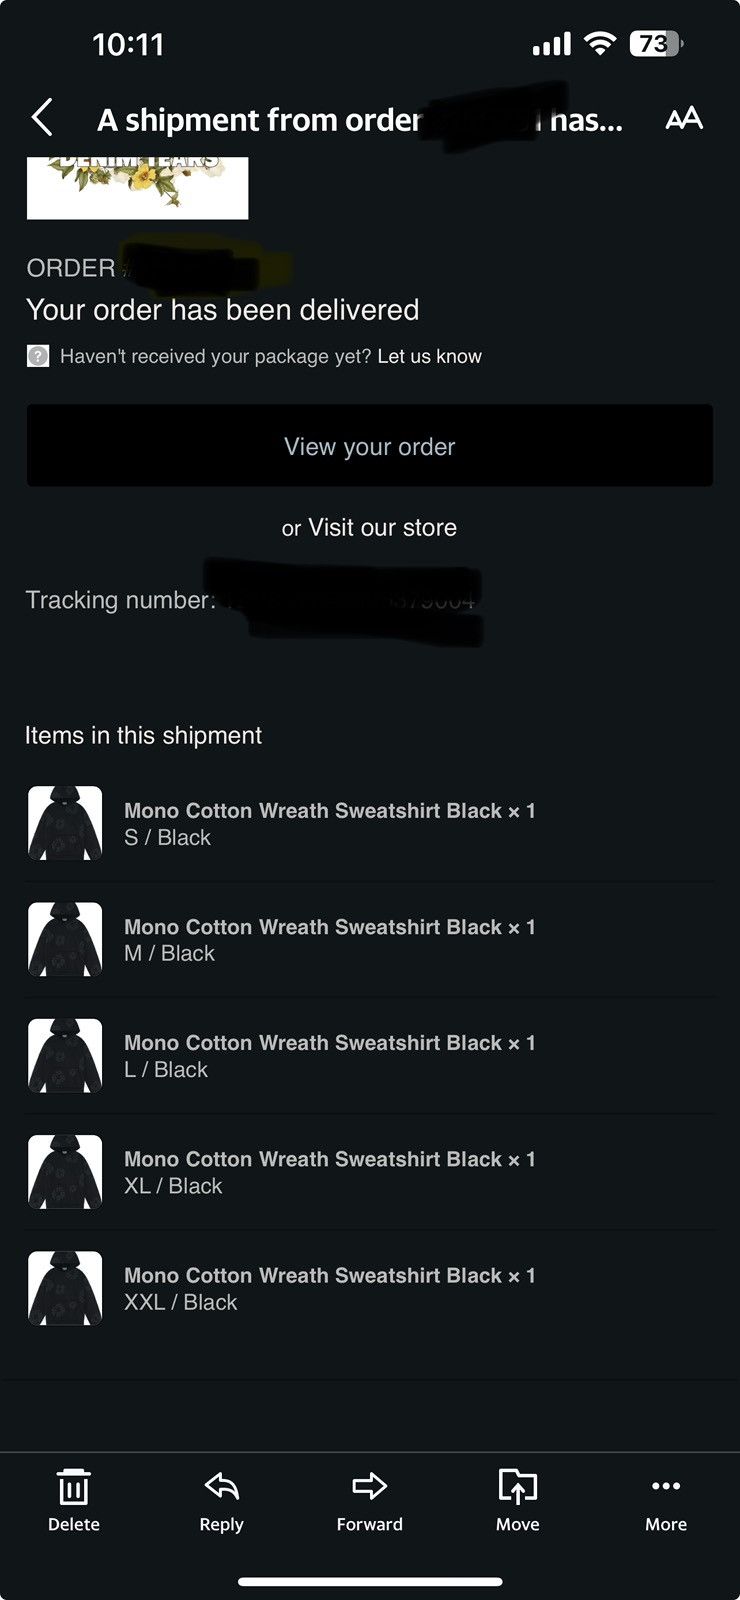Click the View your order button
The image size is (740, 1600).
369,446
